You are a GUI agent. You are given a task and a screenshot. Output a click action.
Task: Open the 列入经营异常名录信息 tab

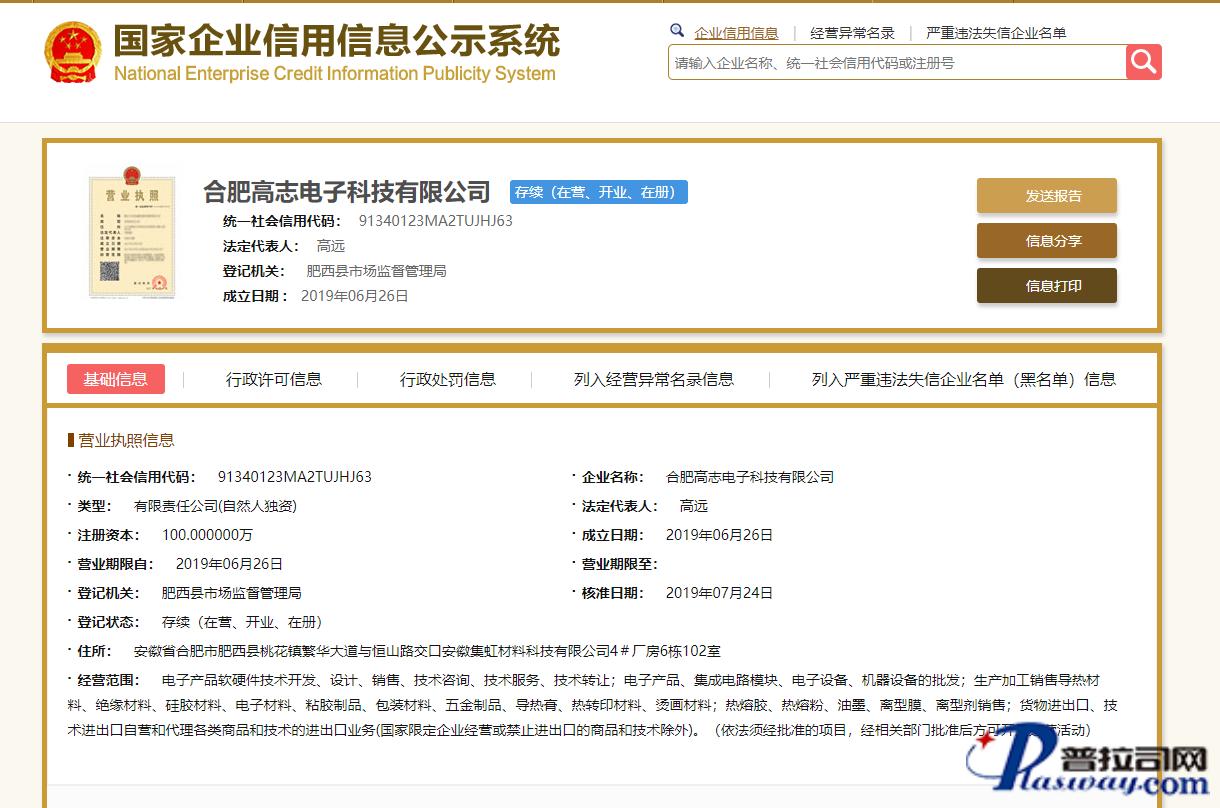(654, 379)
